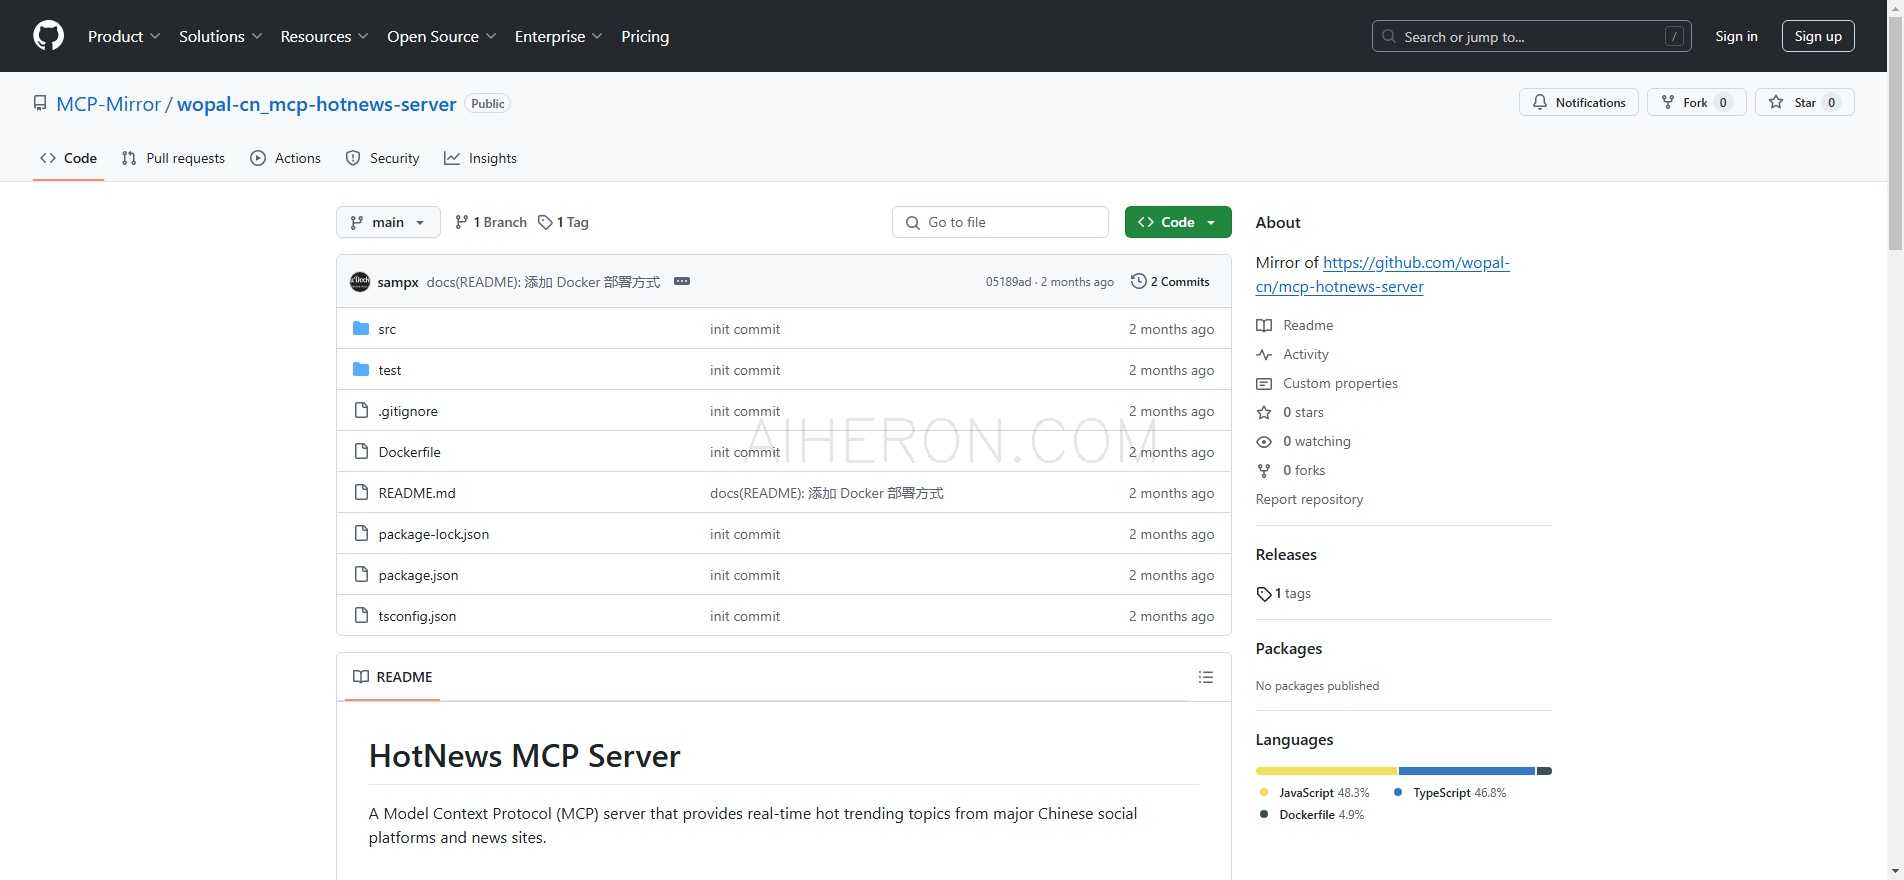Open the MCP-Mirror owner link

109,104
